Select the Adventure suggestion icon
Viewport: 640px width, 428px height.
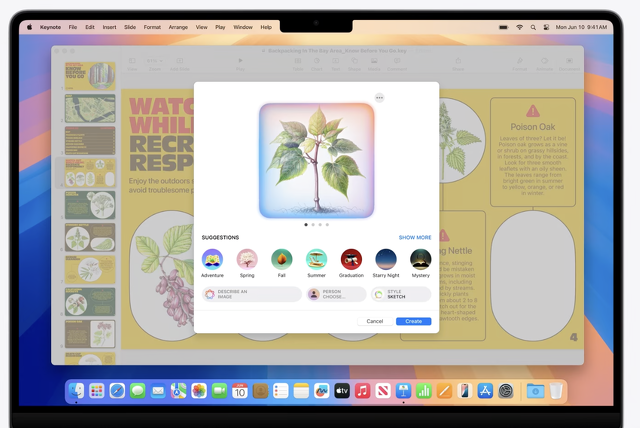(x=212, y=260)
